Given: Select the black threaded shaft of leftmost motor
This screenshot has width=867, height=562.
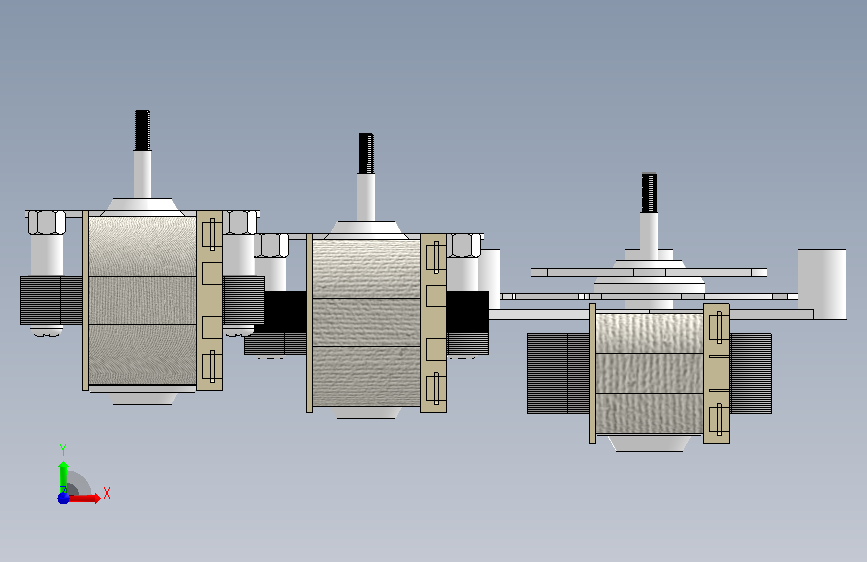Looking at the screenshot, I should coord(142,131).
